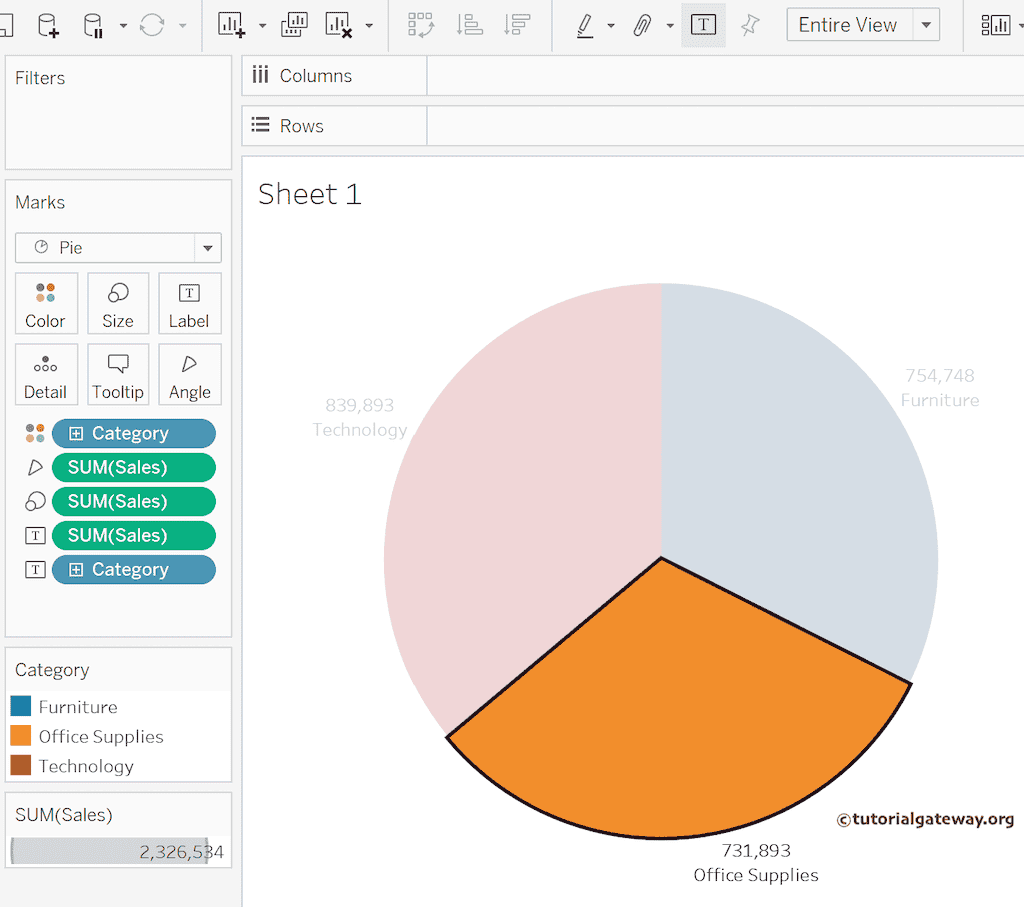Toggle the Show Mark Labels button
Image resolution: width=1024 pixels, height=907 pixels.
coord(703,25)
